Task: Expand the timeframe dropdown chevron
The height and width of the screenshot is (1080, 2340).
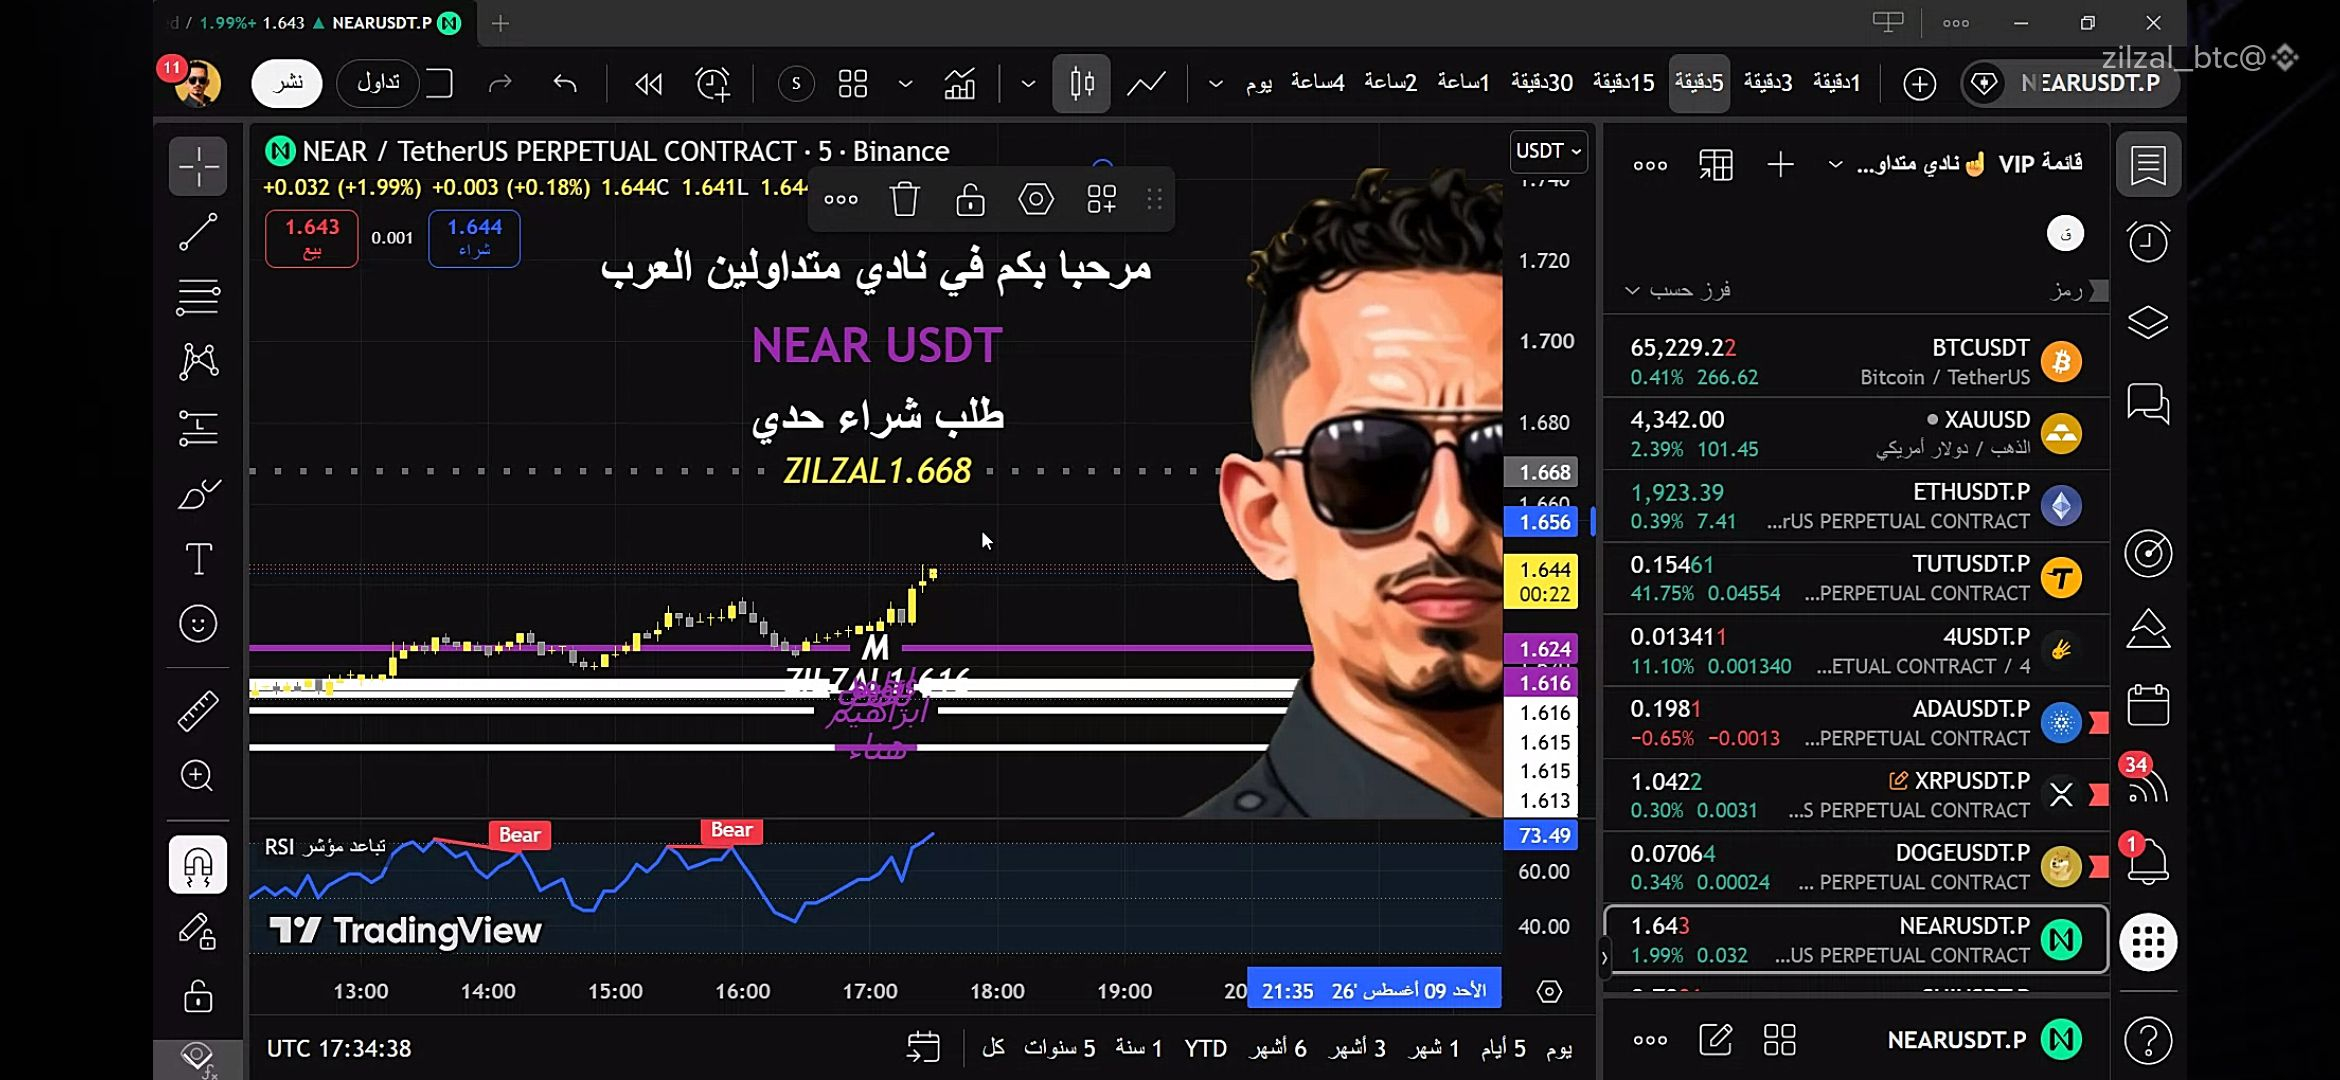Action: 1216,83
